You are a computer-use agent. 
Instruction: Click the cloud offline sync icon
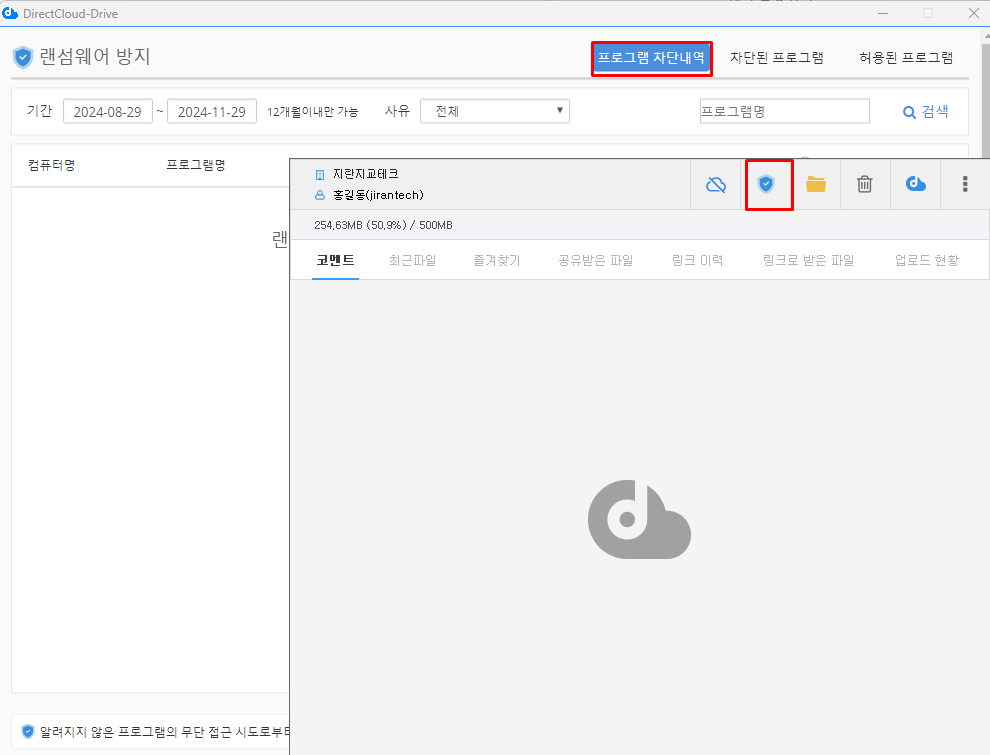[x=716, y=184]
